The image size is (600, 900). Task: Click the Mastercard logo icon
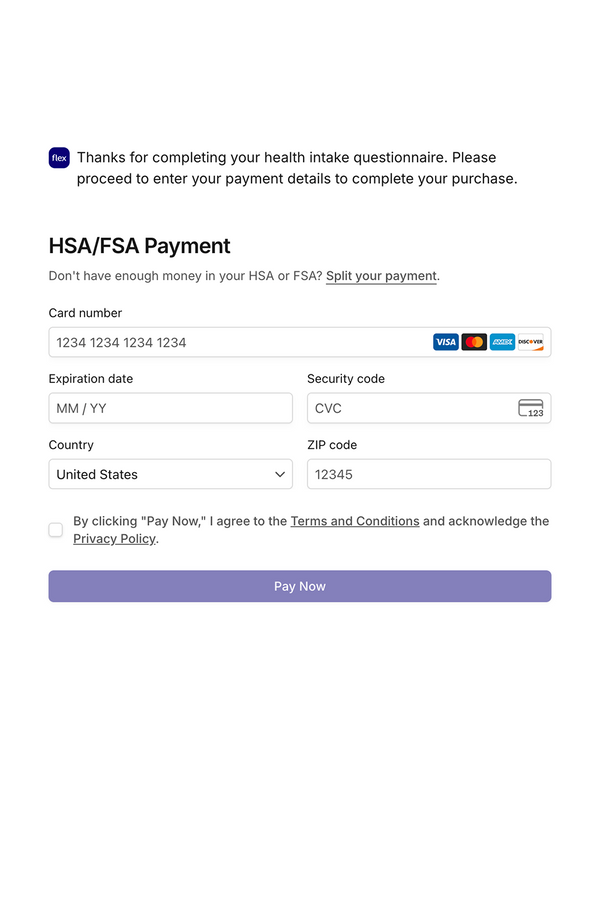point(474,342)
